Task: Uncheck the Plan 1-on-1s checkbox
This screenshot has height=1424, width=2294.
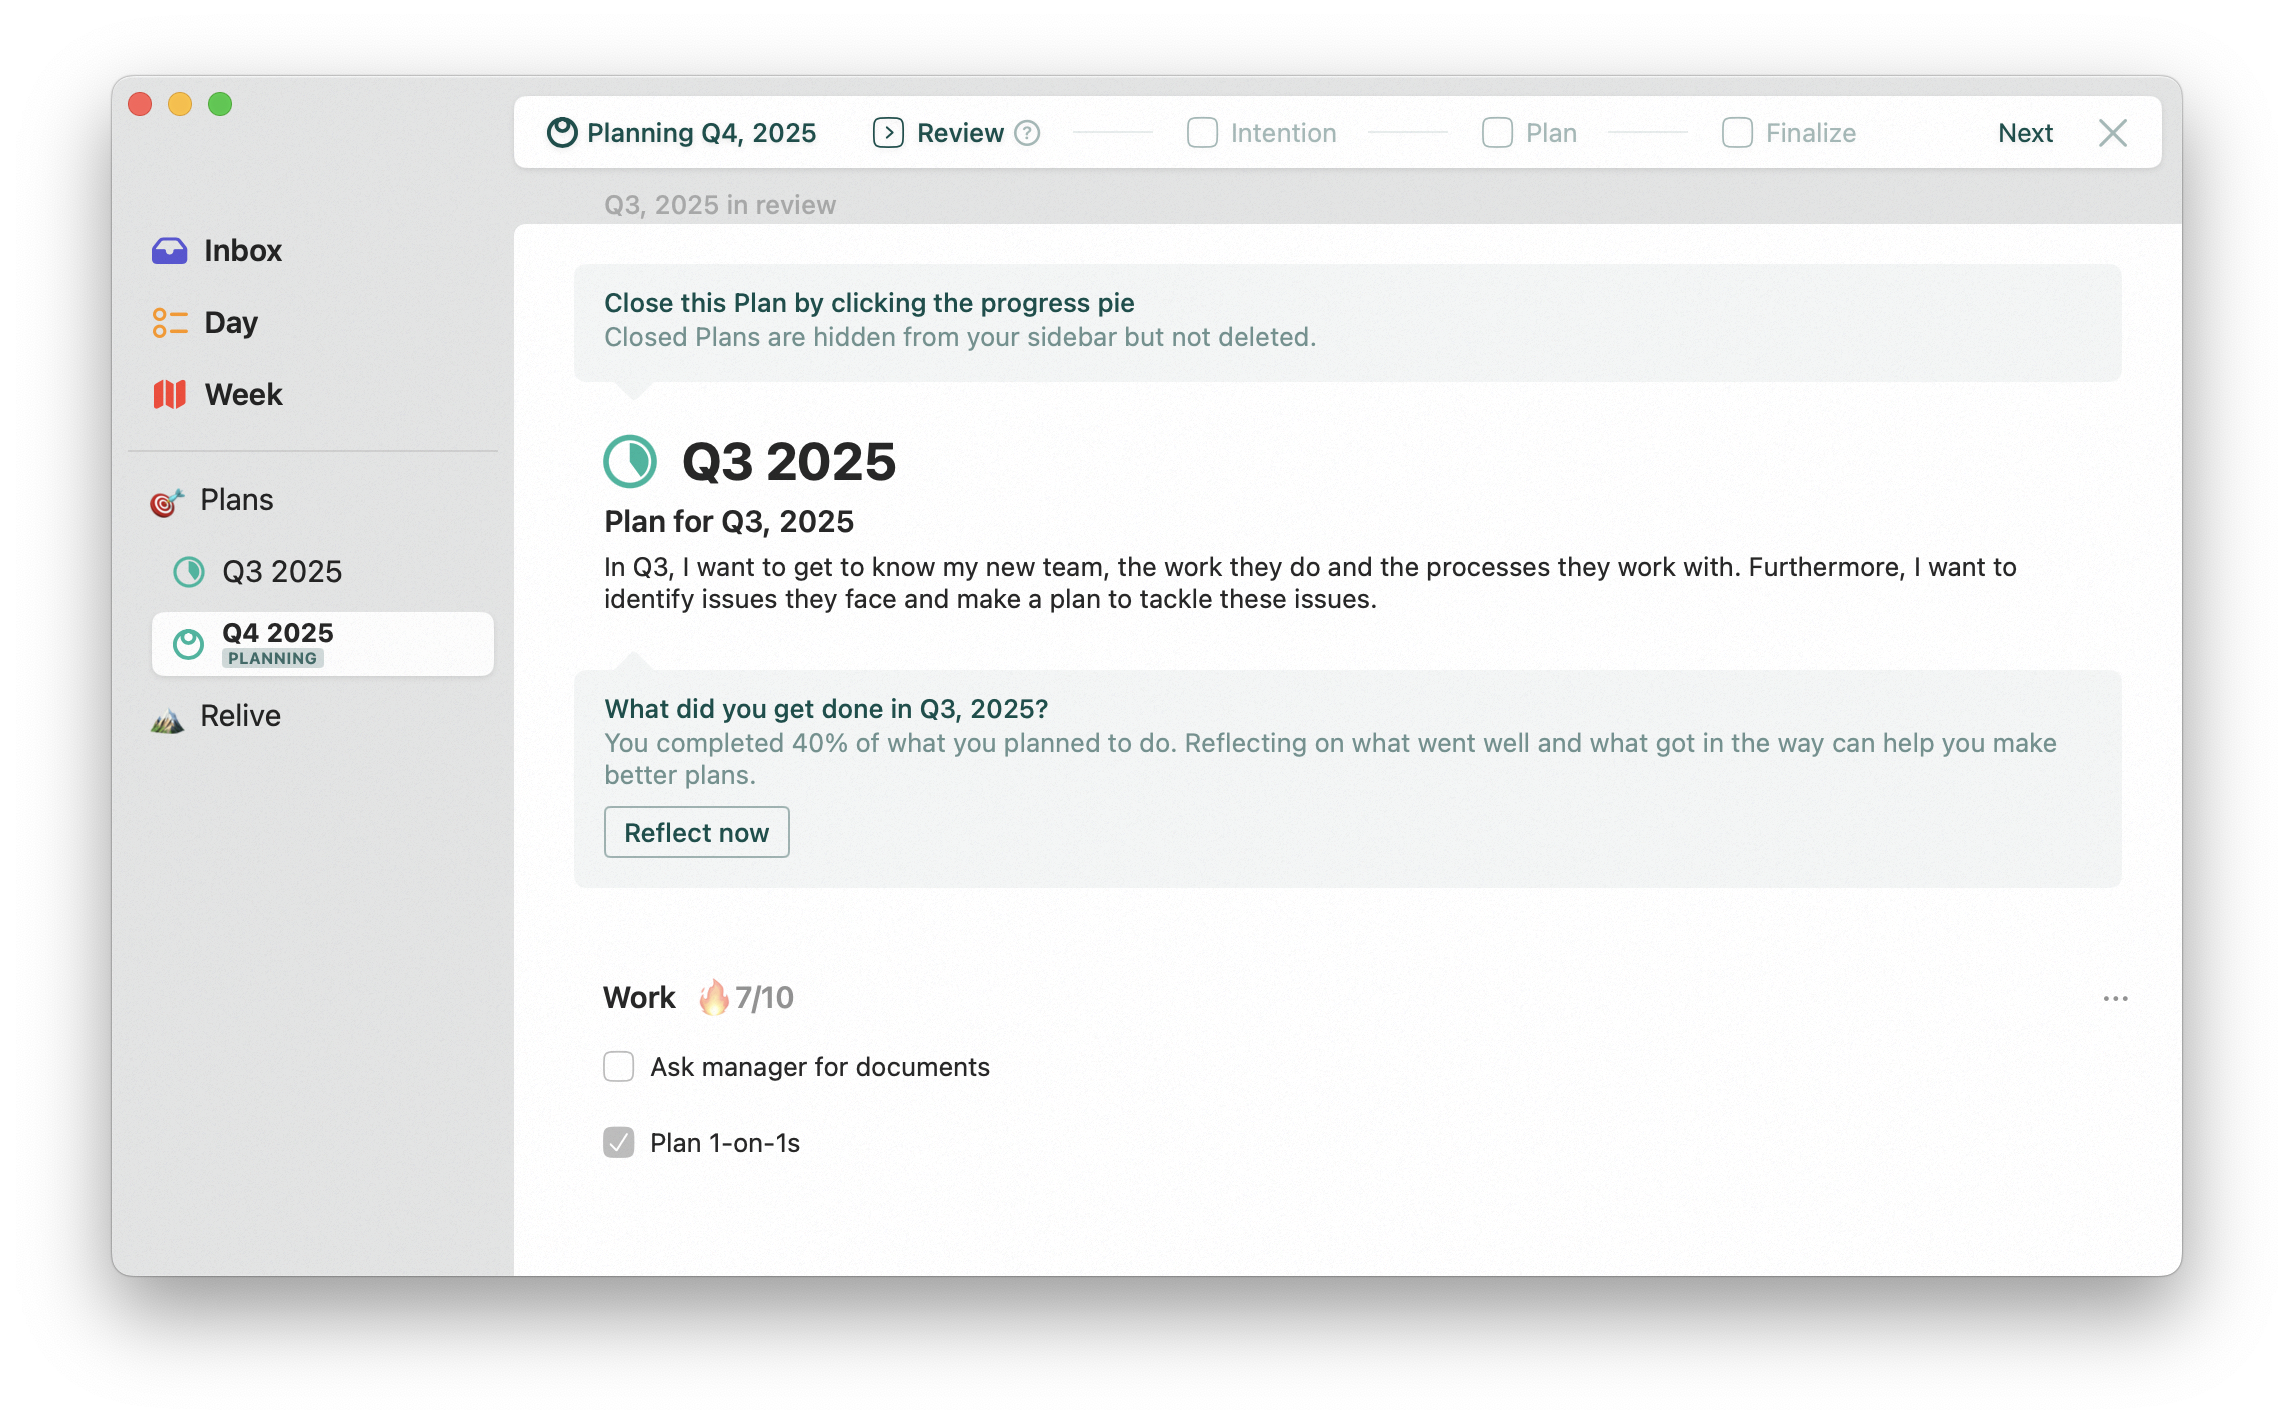Action: point(619,1142)
